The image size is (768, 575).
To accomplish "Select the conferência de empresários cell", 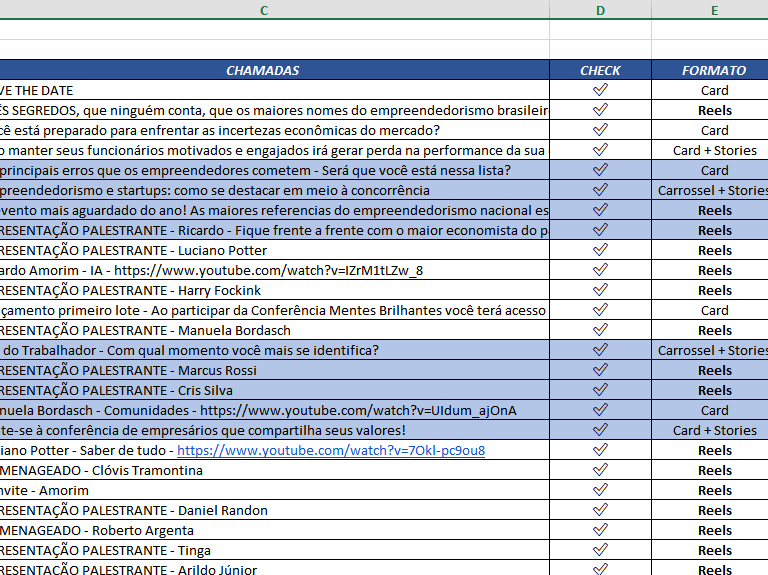I will (274, 430).
